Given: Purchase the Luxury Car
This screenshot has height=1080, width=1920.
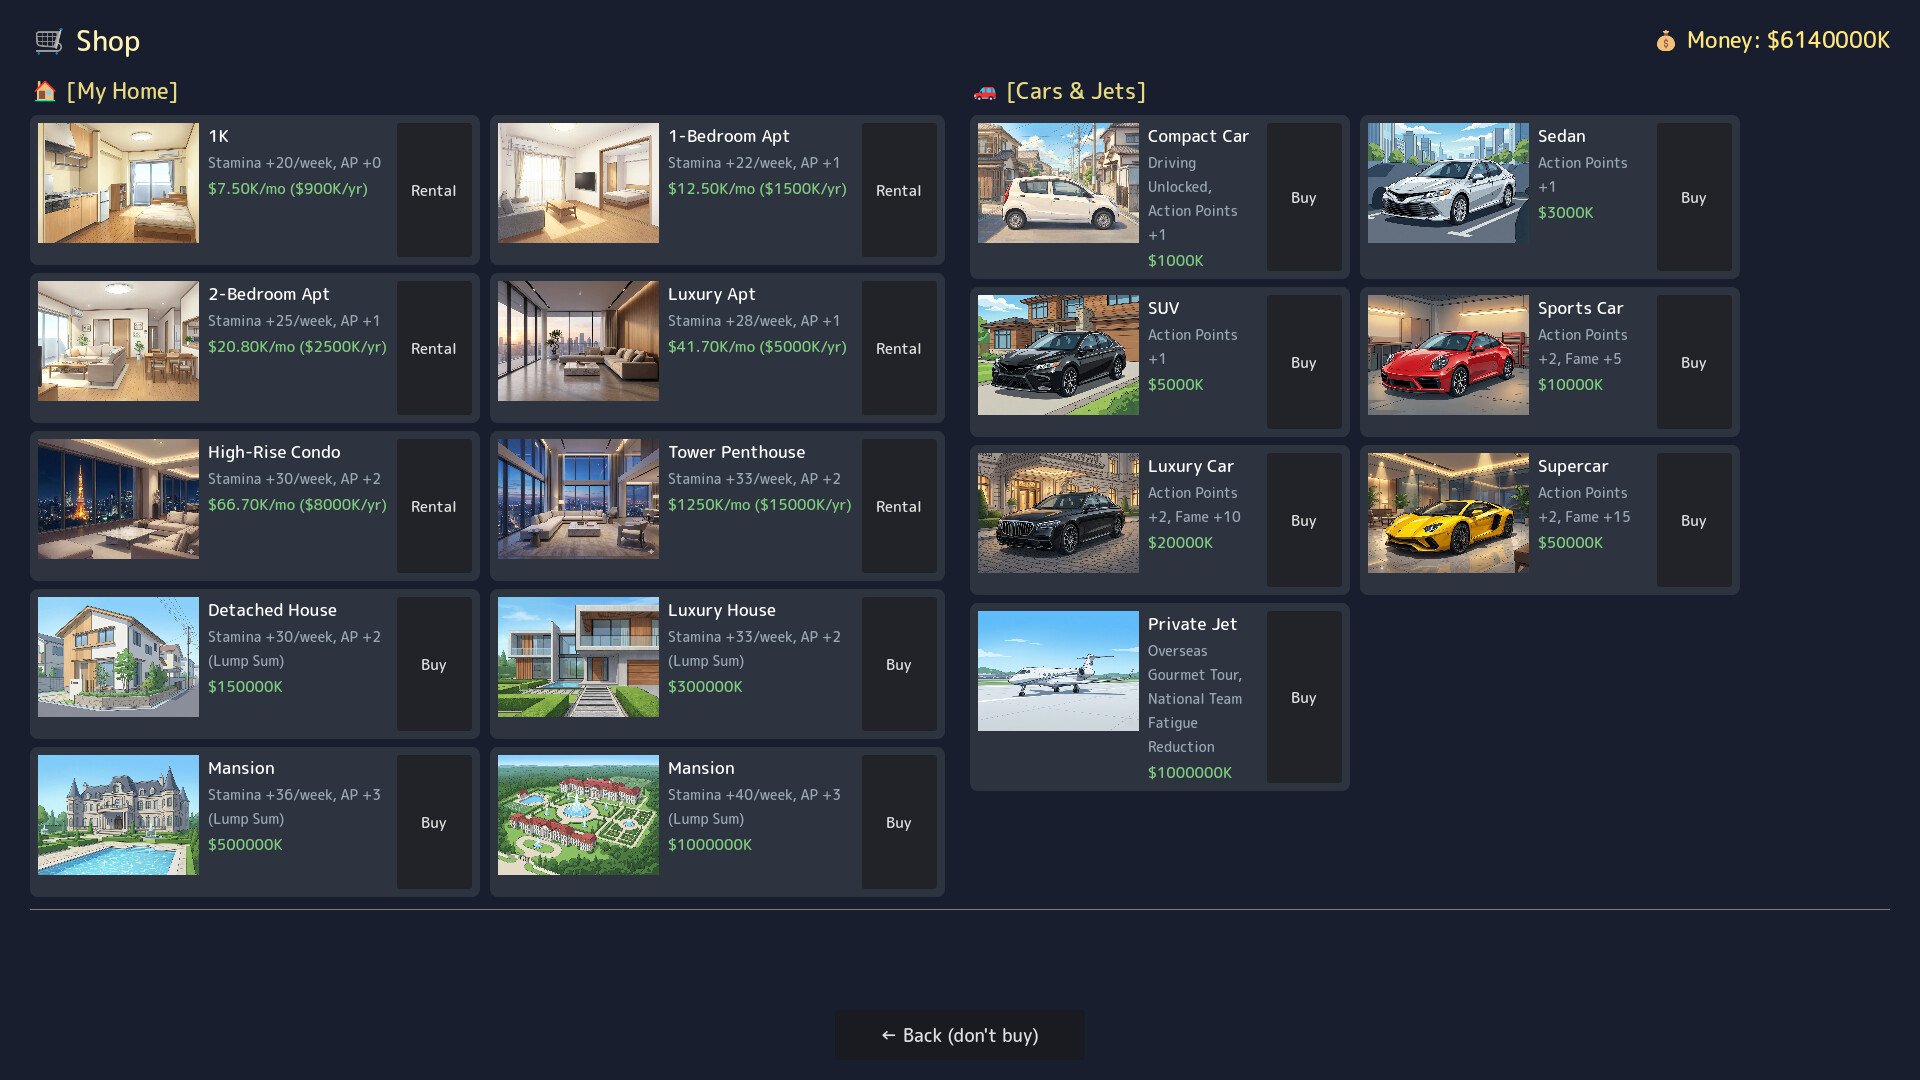Looking at the screenshot, I should pos(1303,520).
